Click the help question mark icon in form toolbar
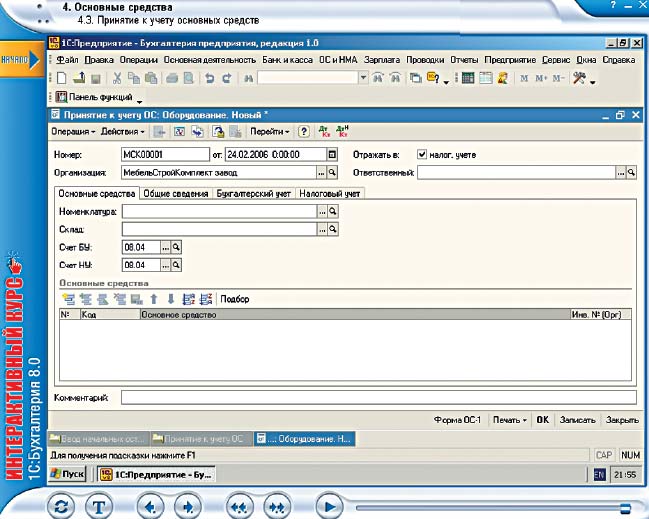This screenshot has height=519, width=649. (x=303, y=131)
